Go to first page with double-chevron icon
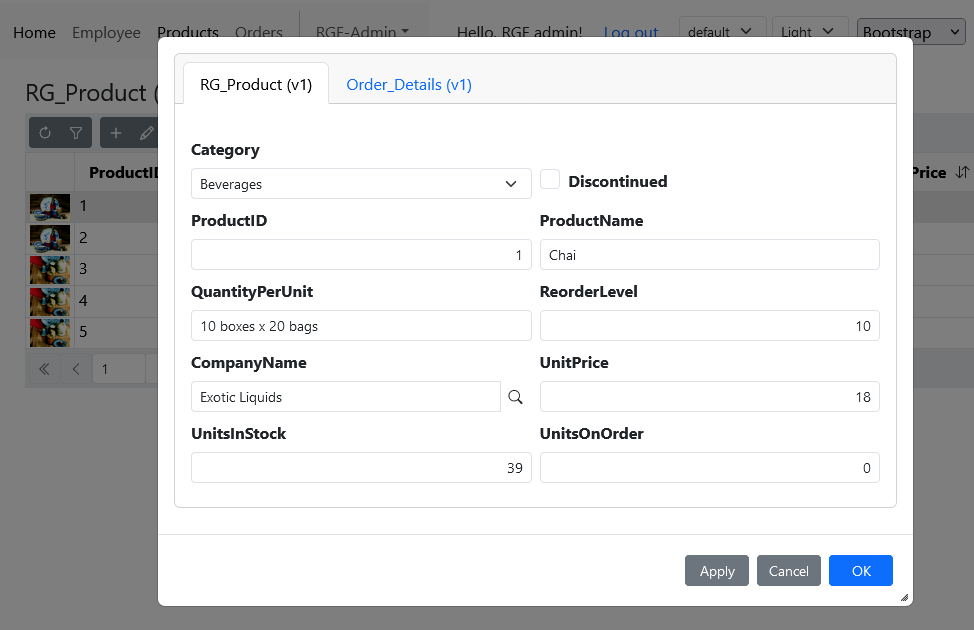The width and height of the screenshot is (974, 630). click(44, 369)
